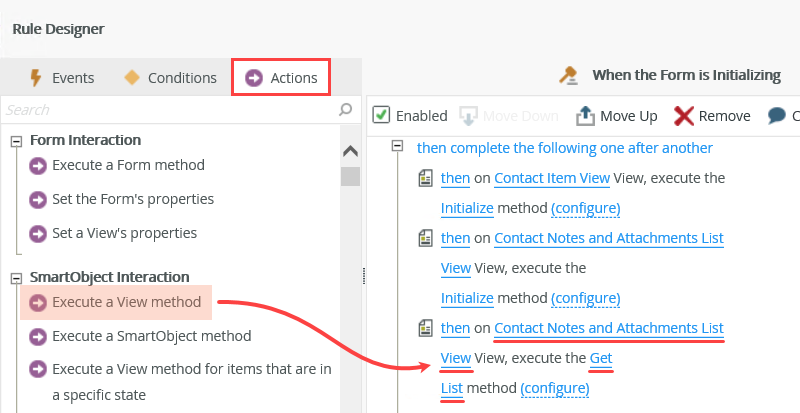Click the search magnifier icon
This screenshot has height=413, width=800.
point(346,109)
